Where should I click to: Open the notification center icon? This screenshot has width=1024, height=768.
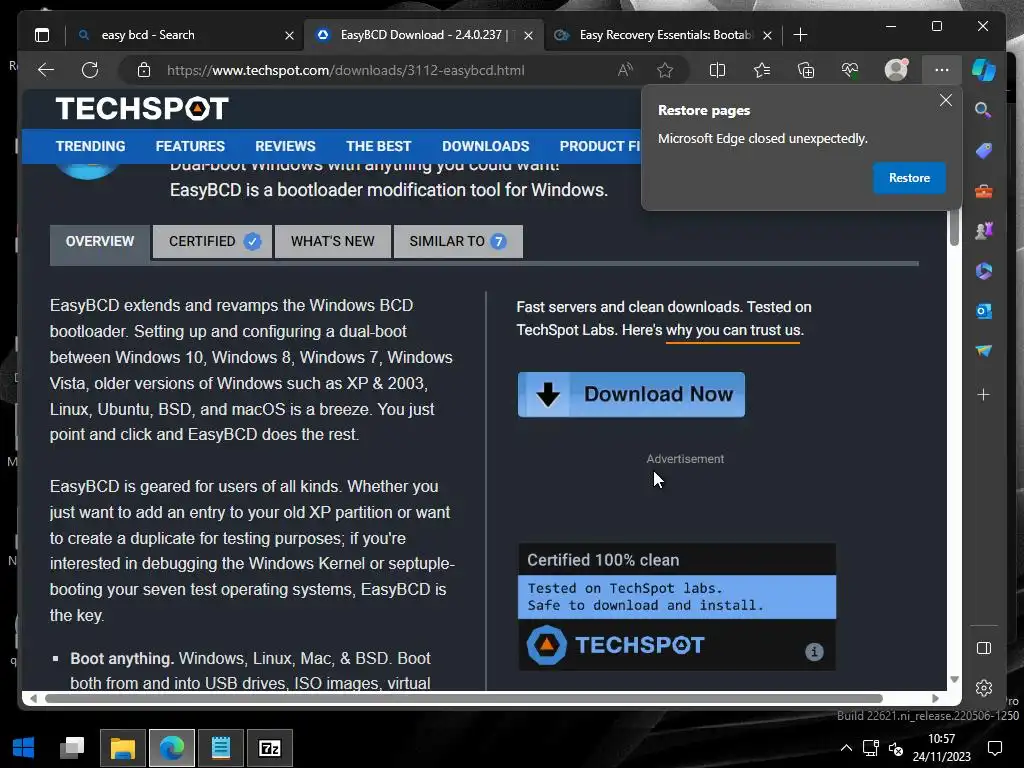tap(995, 748)
